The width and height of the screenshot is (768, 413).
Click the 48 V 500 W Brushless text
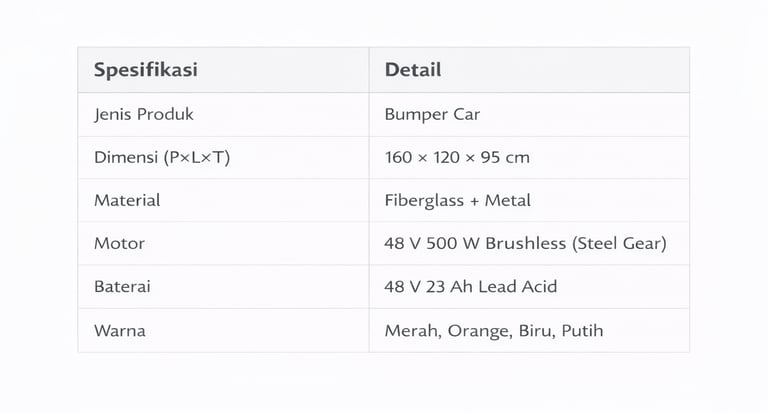click(x=470, y=243)
